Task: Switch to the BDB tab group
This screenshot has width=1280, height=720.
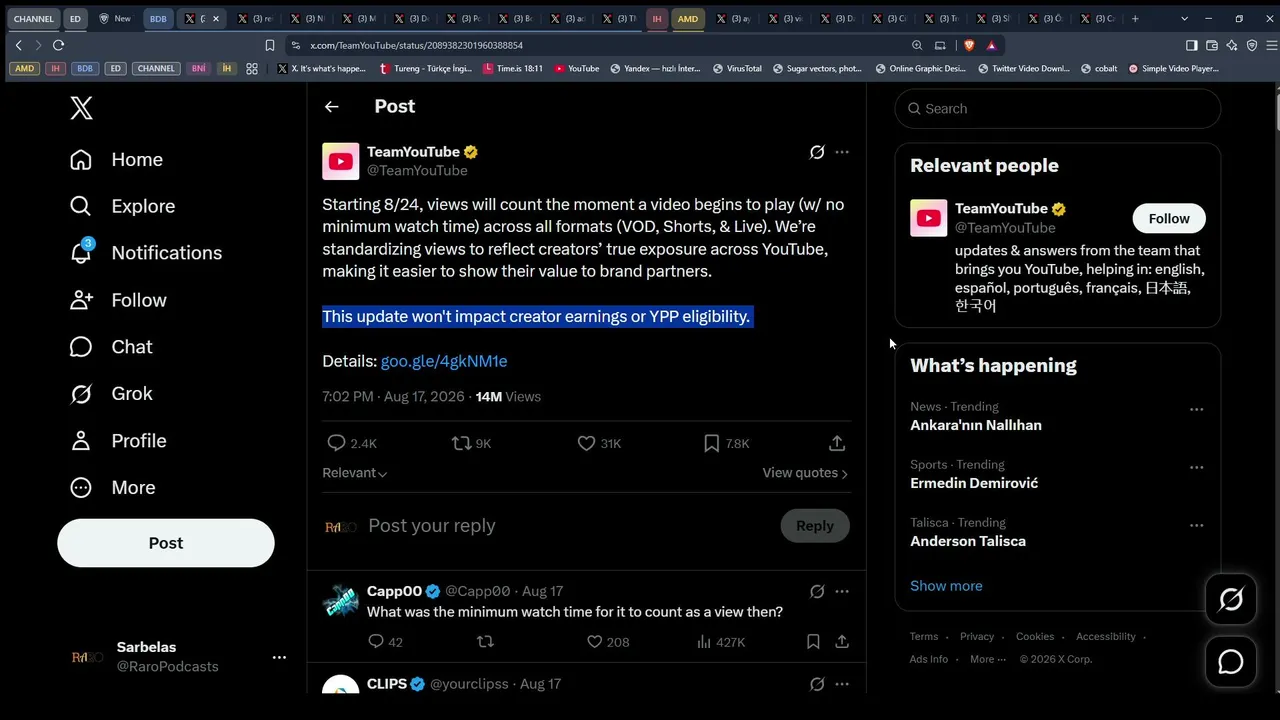Action: click(158, 19)
